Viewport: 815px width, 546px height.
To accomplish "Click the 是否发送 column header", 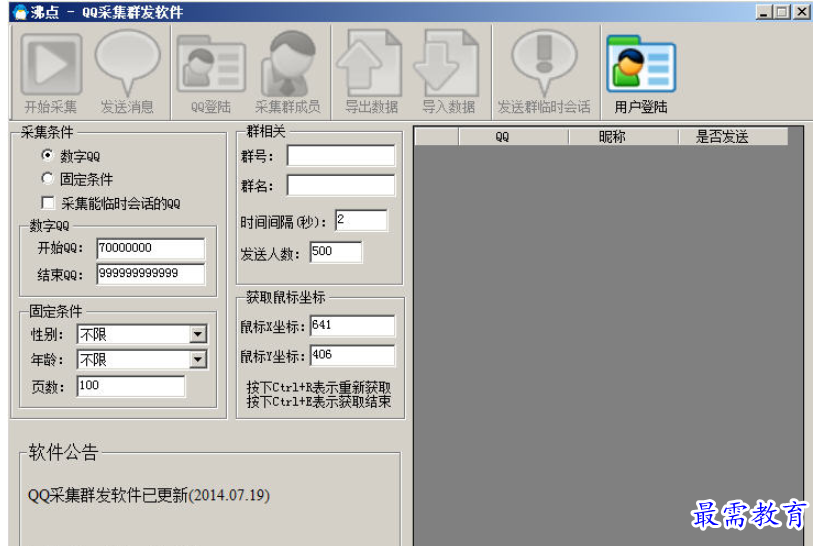I will 733,137.
